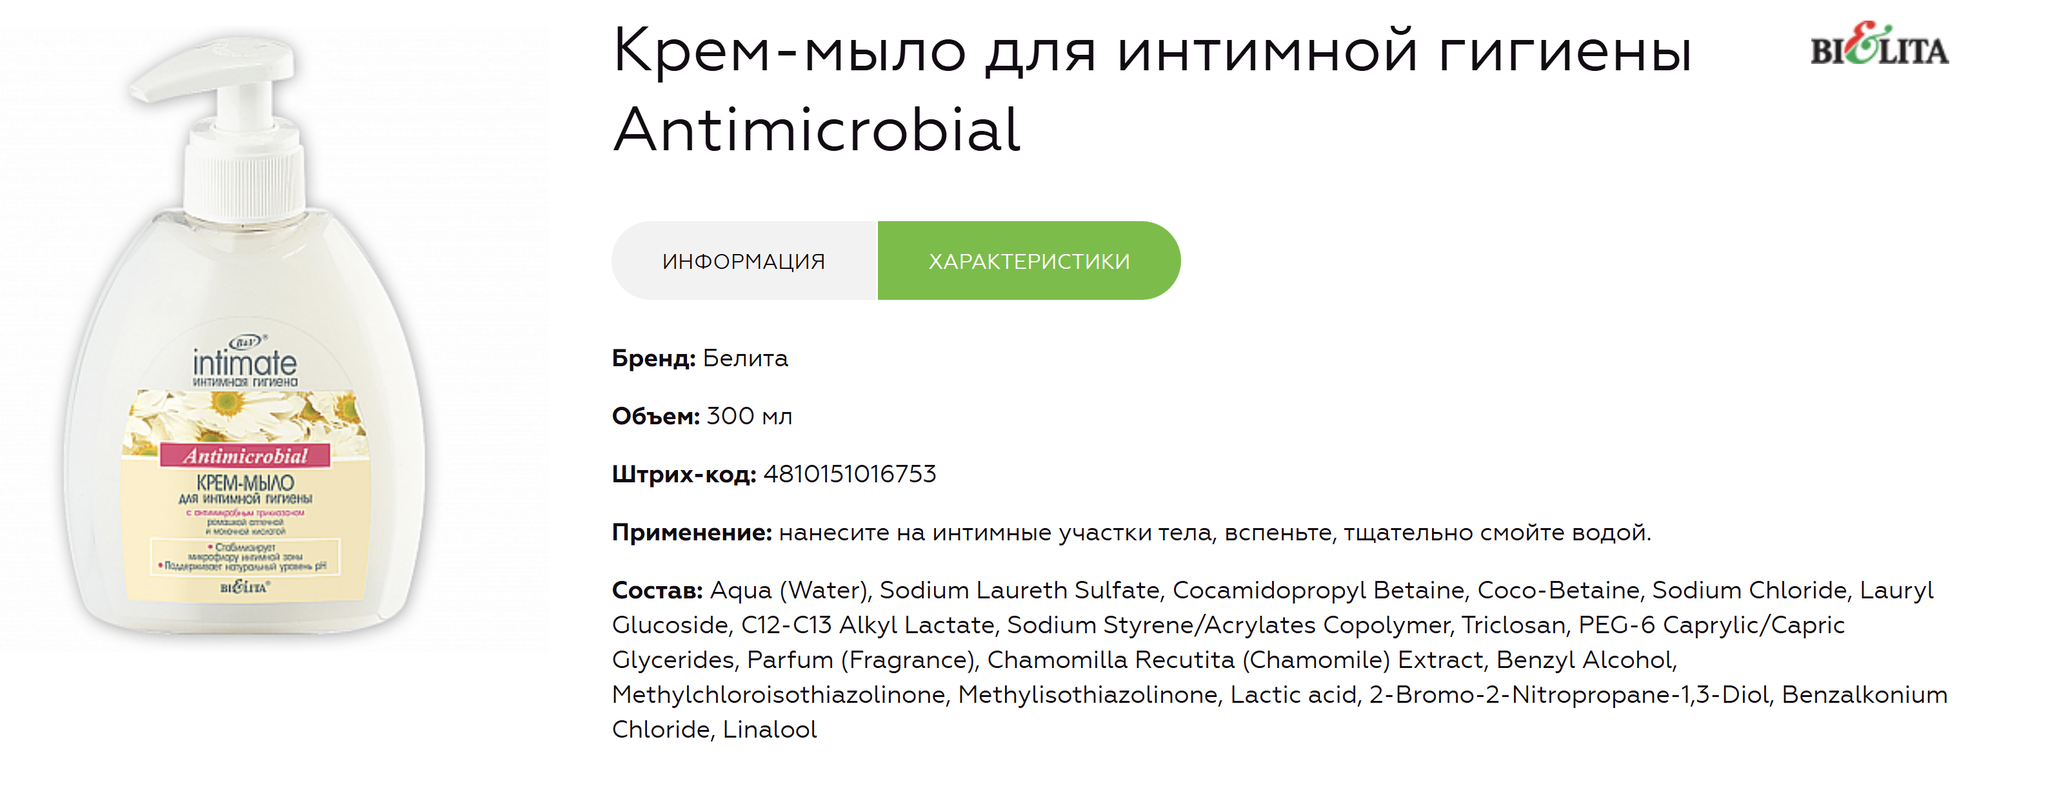Click the Бренд label

tap(654, 358)
